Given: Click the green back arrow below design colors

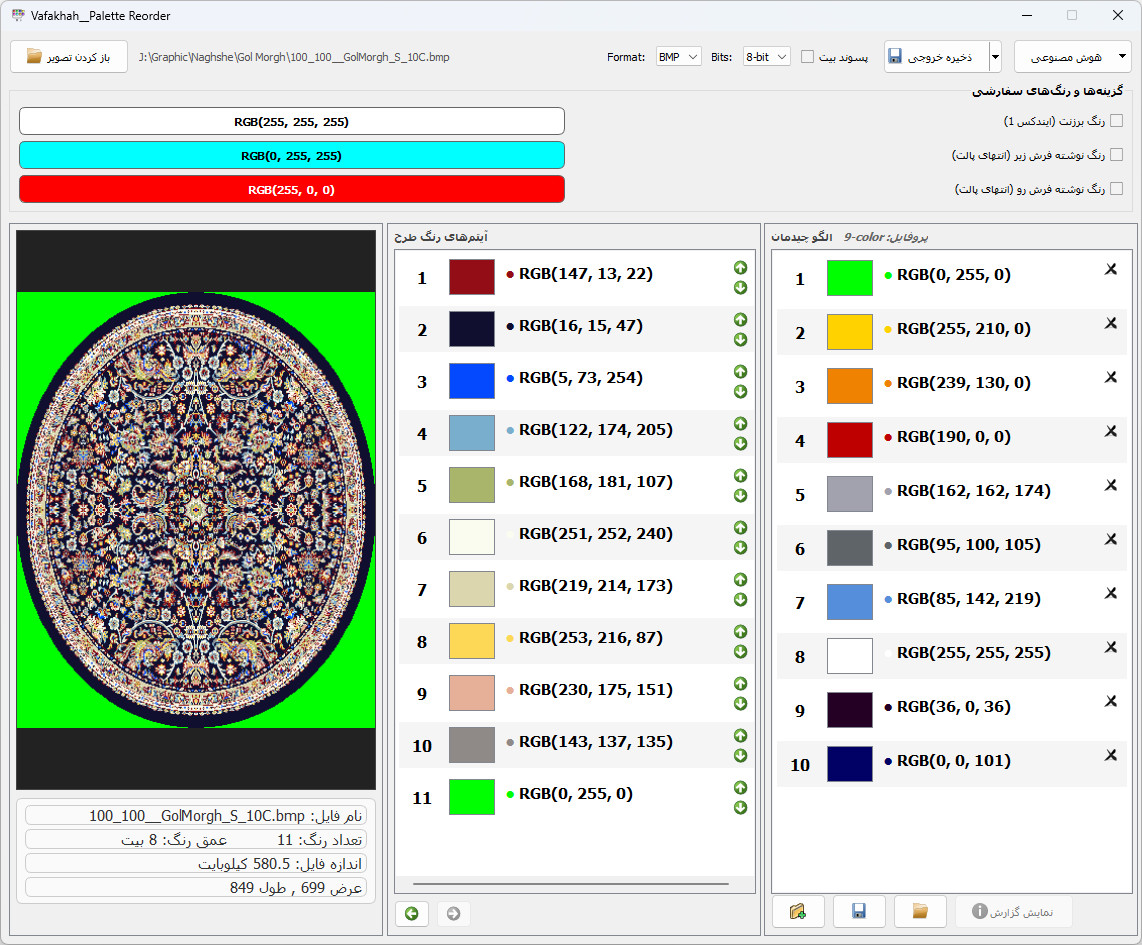Looking at the screenshot, I should 411,913.
